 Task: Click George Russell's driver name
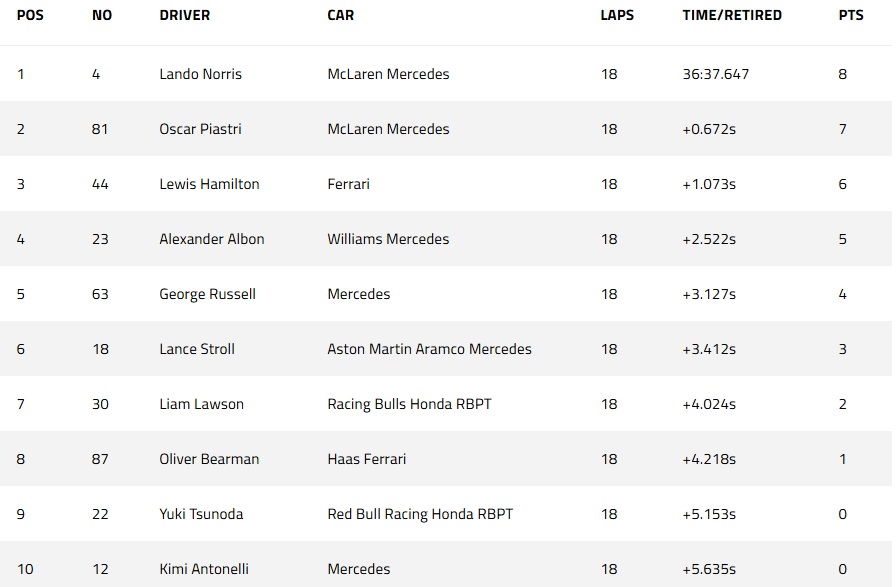tap(207, 294)
